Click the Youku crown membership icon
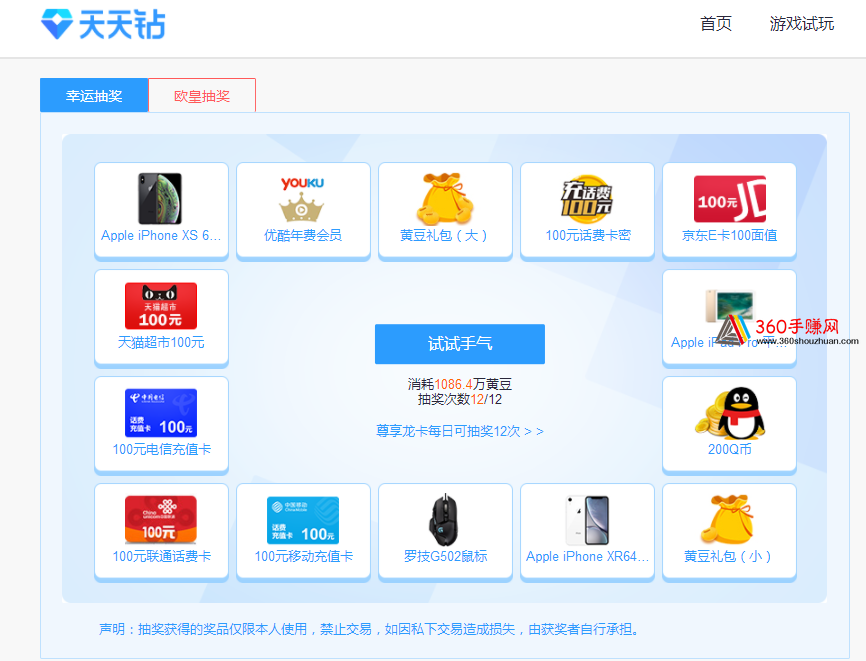 302,199
